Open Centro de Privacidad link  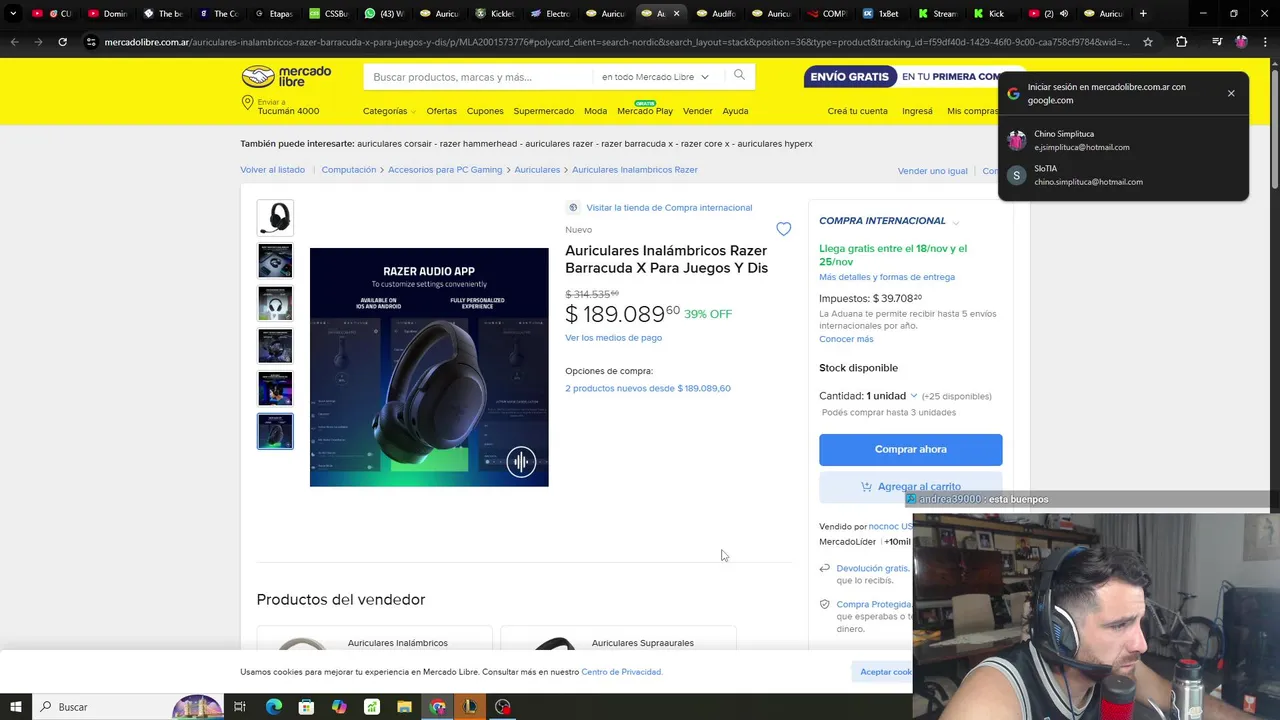621,672
